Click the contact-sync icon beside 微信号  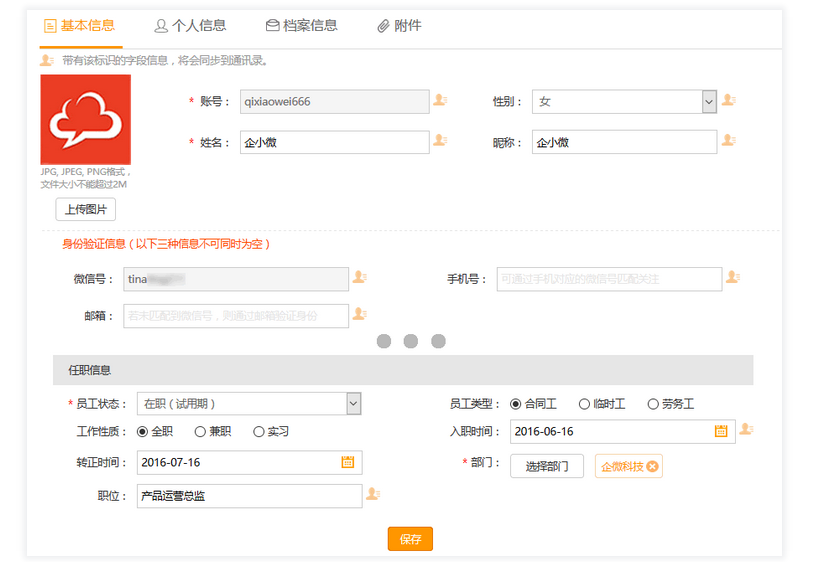point(360,277)
